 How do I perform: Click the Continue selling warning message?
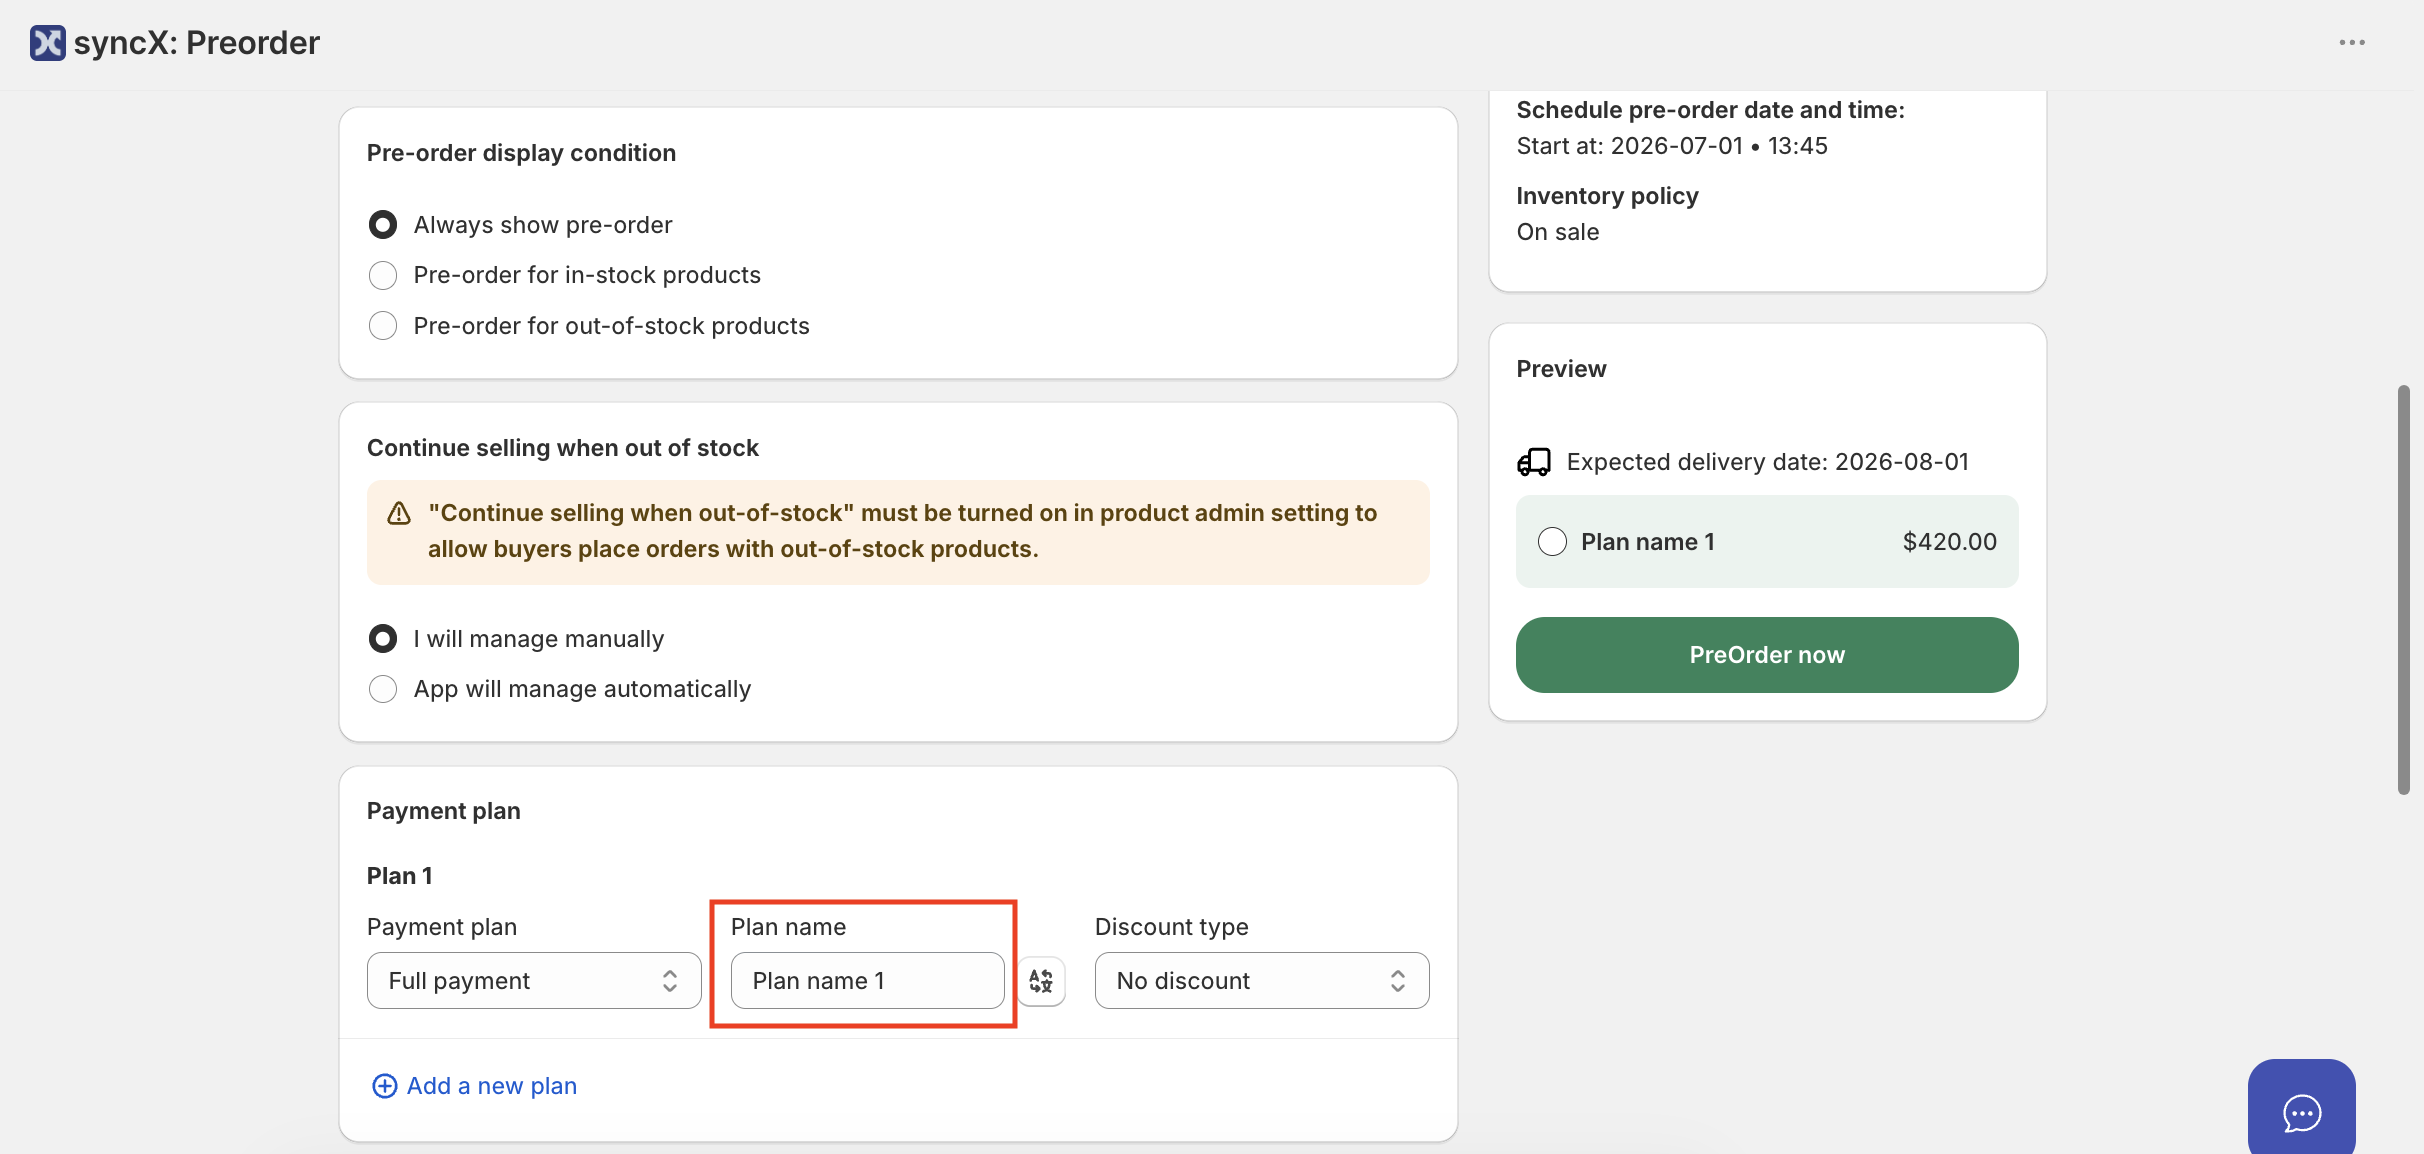click(x=903, y=531)
